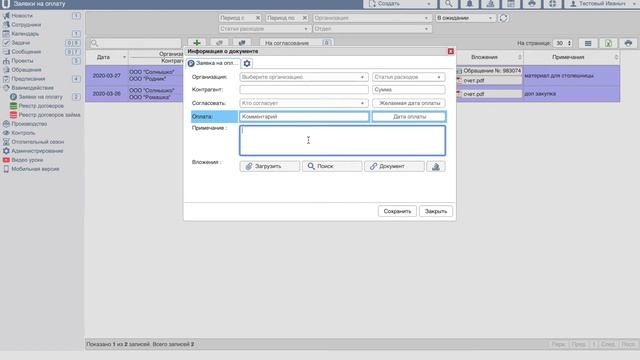Image resolution: width=640 pixels, height=360 pixels.
Task: Open Обращения in the sidebar
Action: point(26,69)
